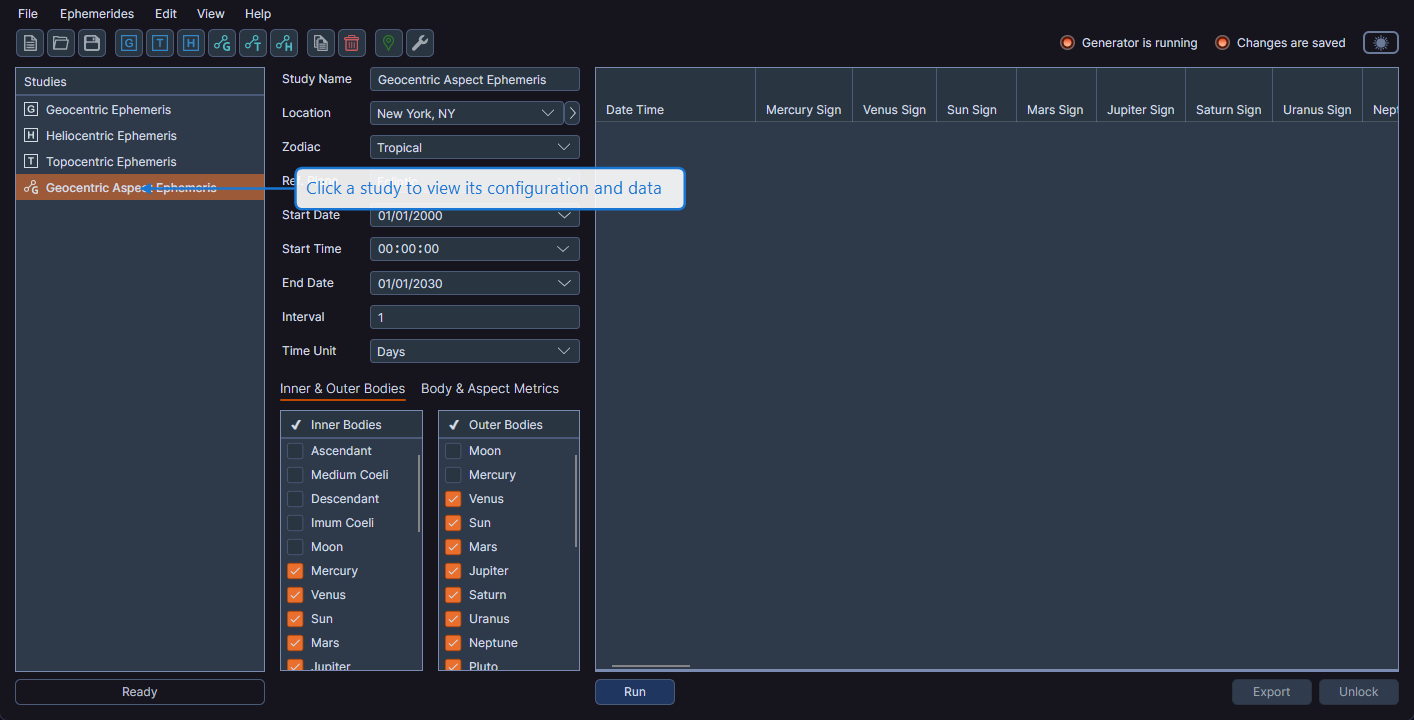The height and width of the screenshot is (720, 1414).
Task: Click the wrench settings icon
Action: click(x=420, y=43)
